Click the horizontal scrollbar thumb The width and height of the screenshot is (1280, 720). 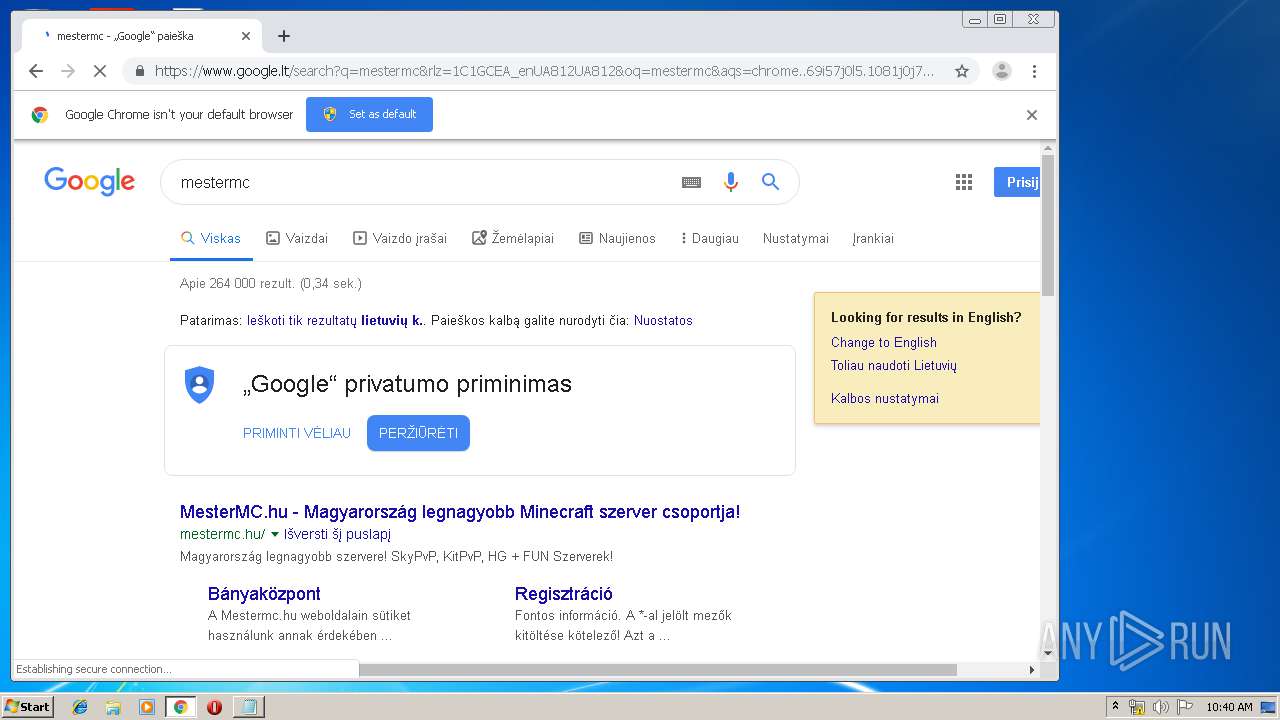coord(658,669)
